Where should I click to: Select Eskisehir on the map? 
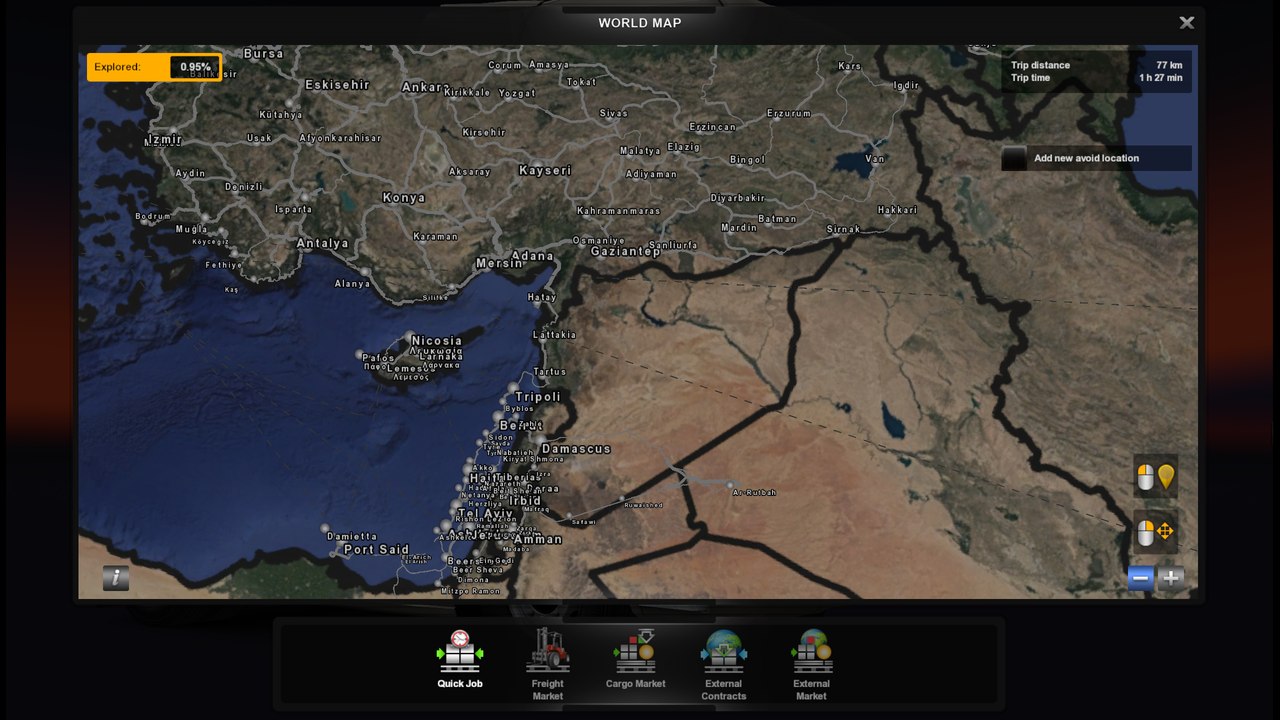(x=337, y=85)
